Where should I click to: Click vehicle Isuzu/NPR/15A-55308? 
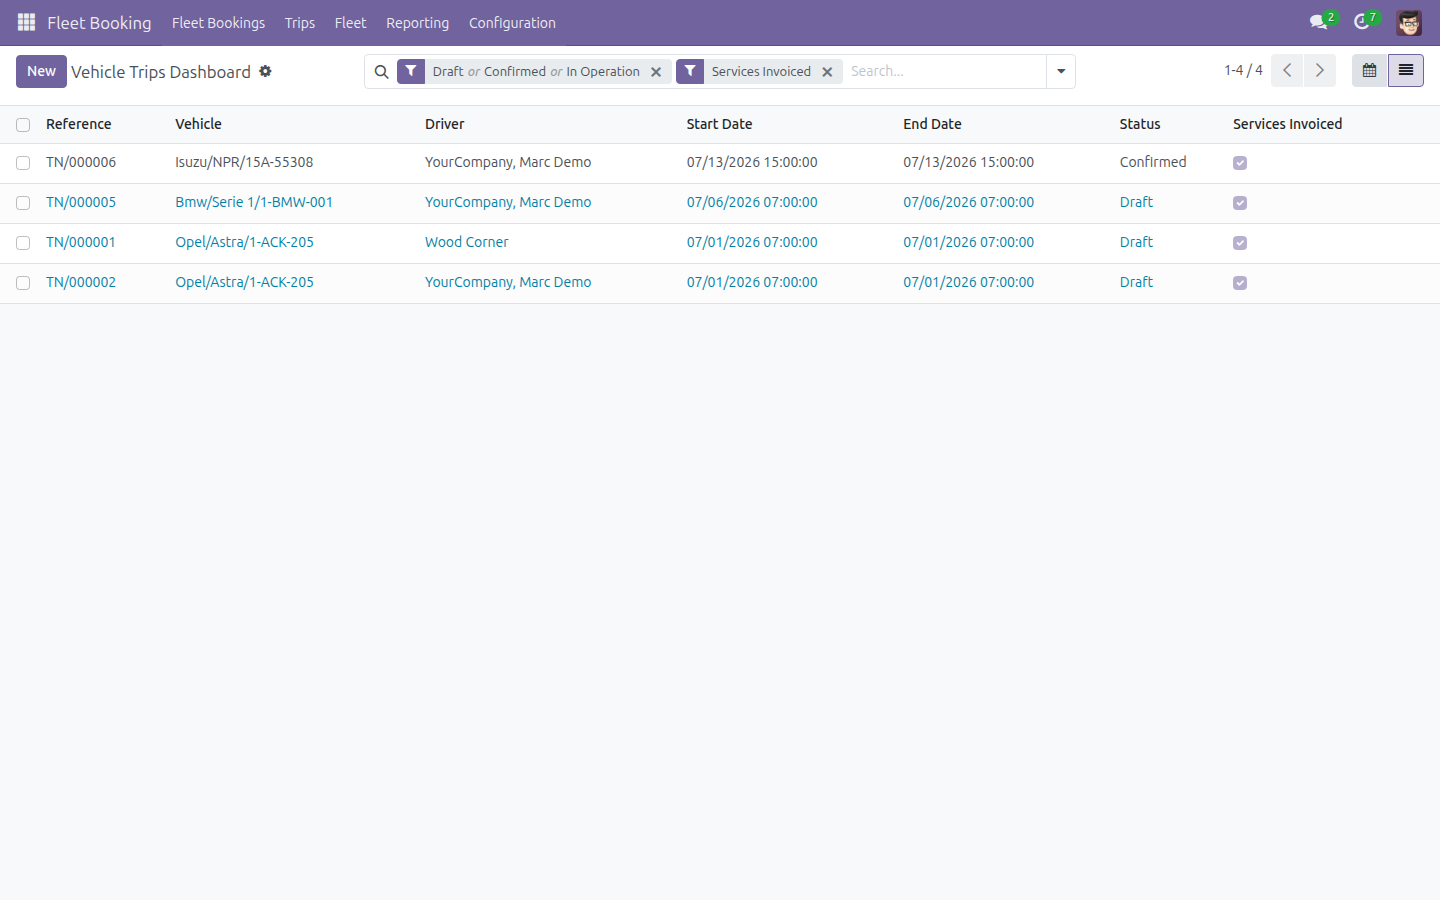(244, 162)
